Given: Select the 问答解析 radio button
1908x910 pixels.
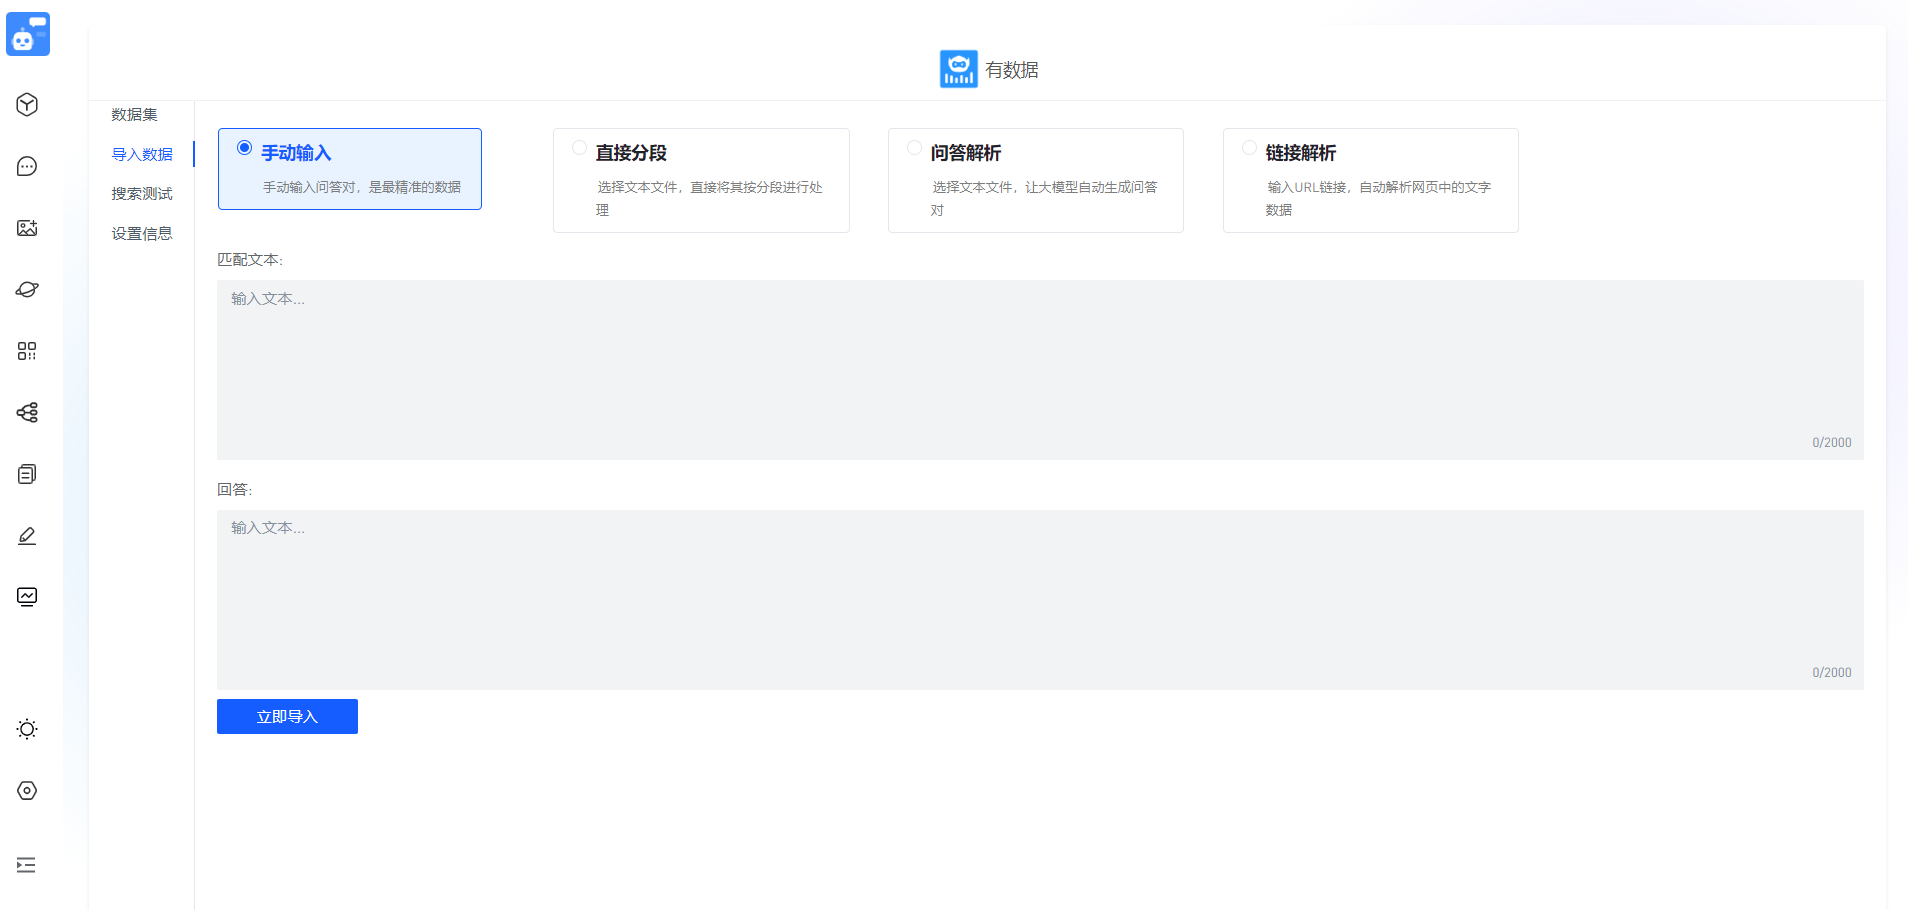Looking at the screenshot, I should coord(914,148).
